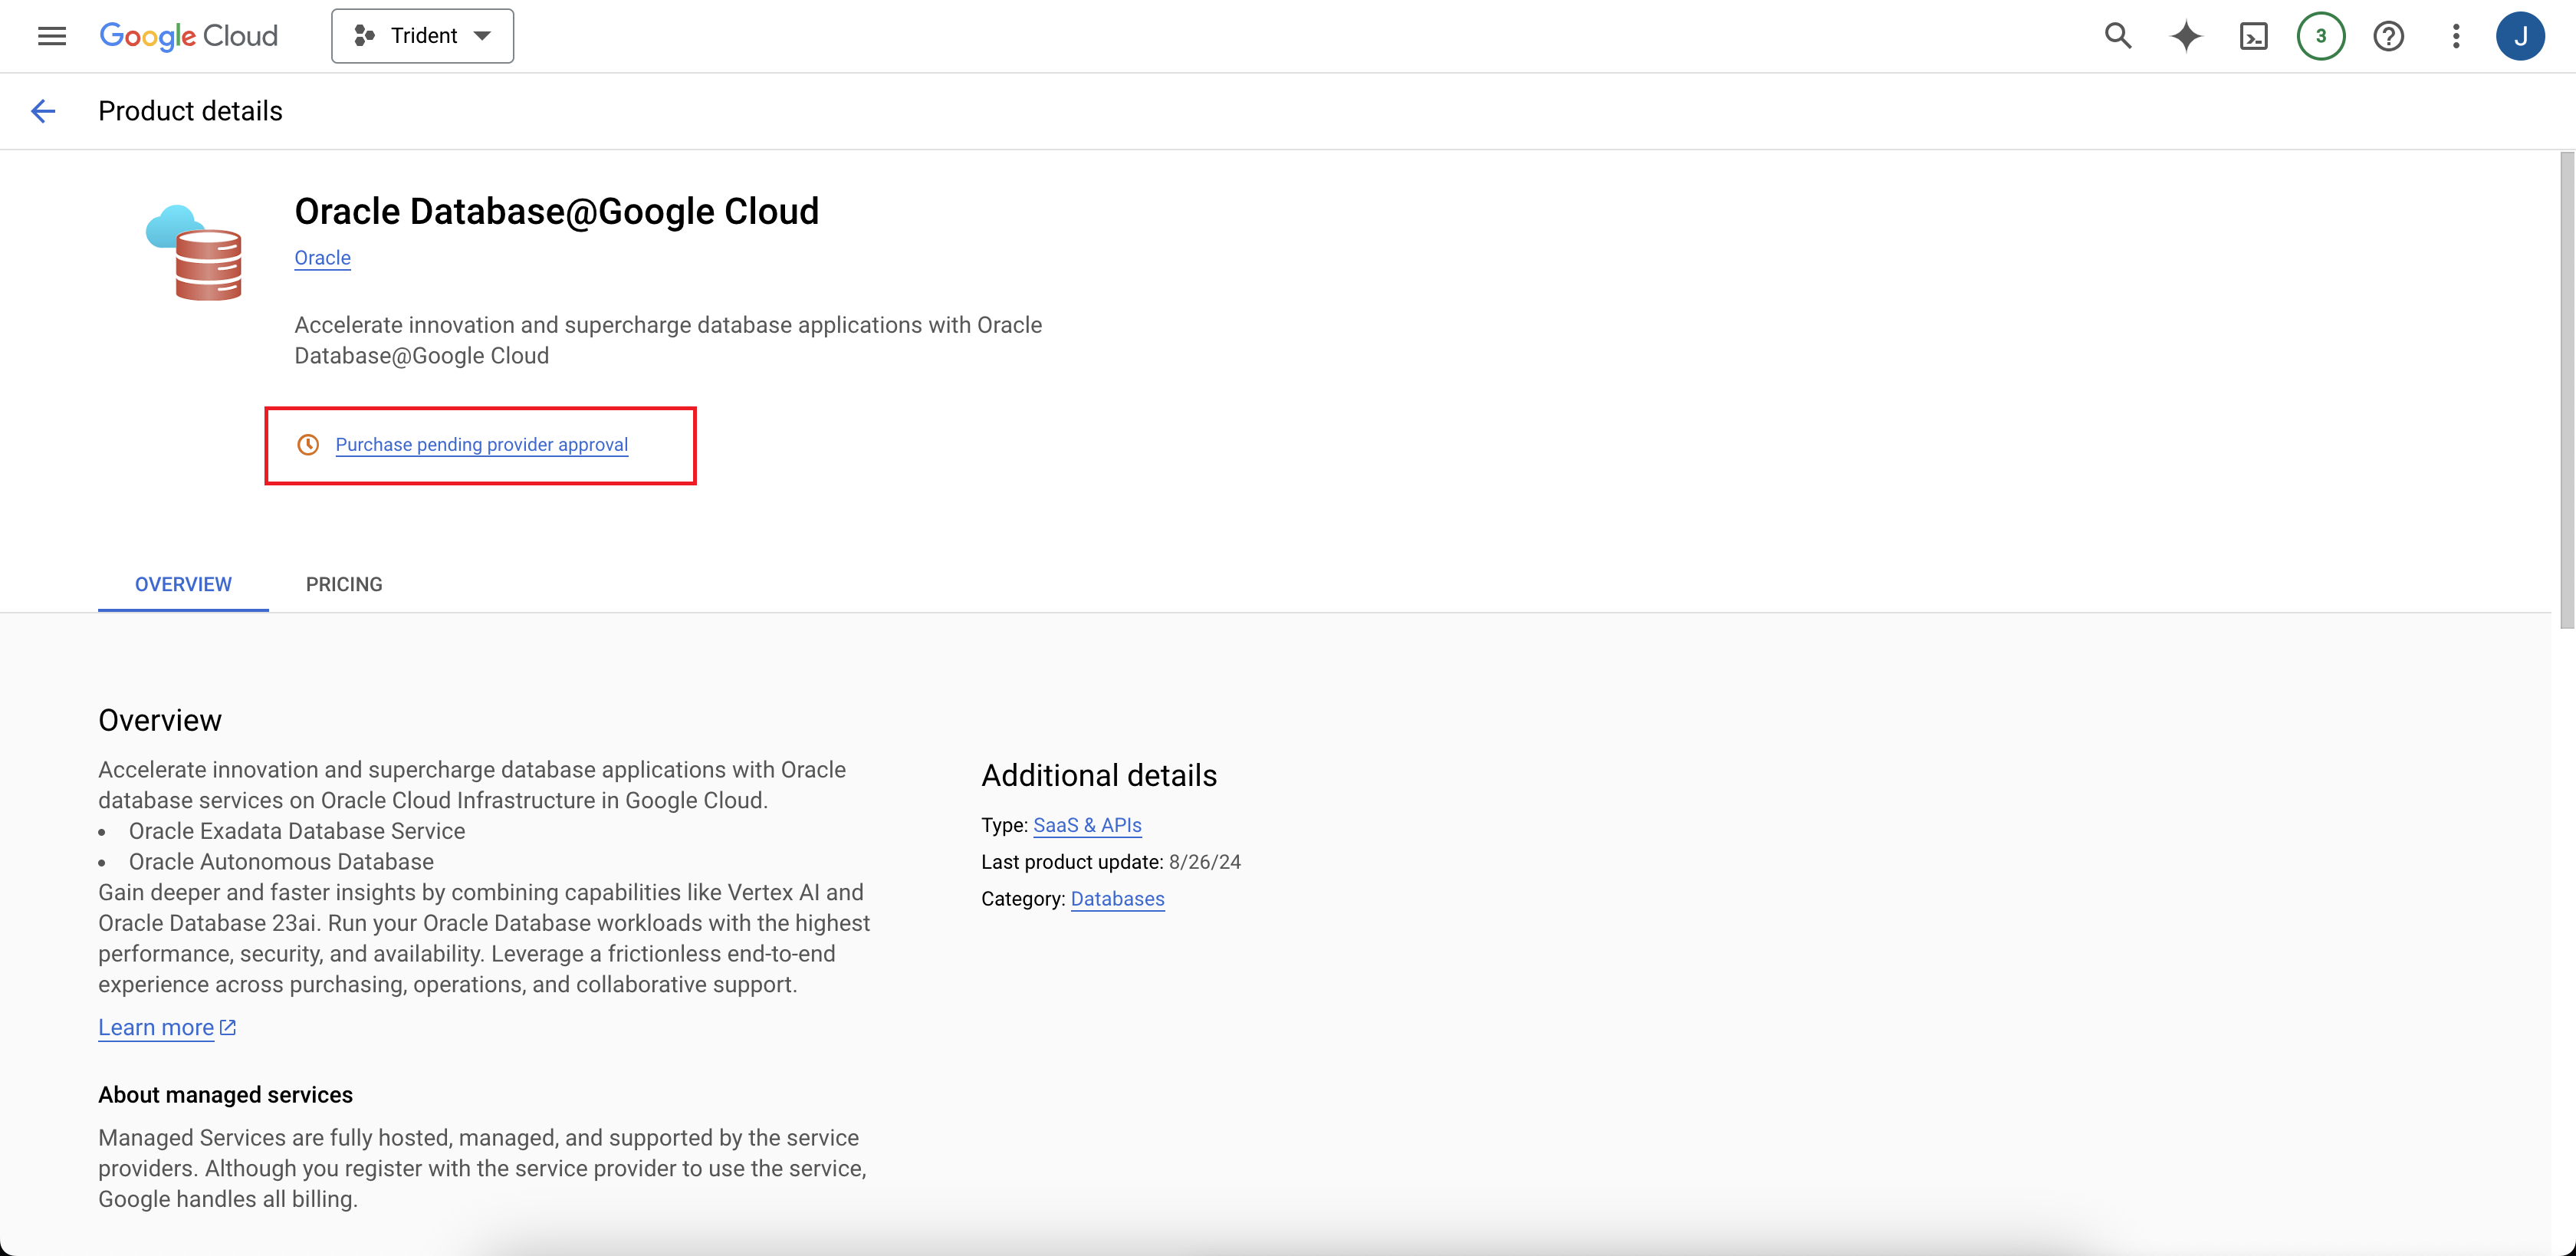Go back using the arrow near Product details

coord(43,111)
